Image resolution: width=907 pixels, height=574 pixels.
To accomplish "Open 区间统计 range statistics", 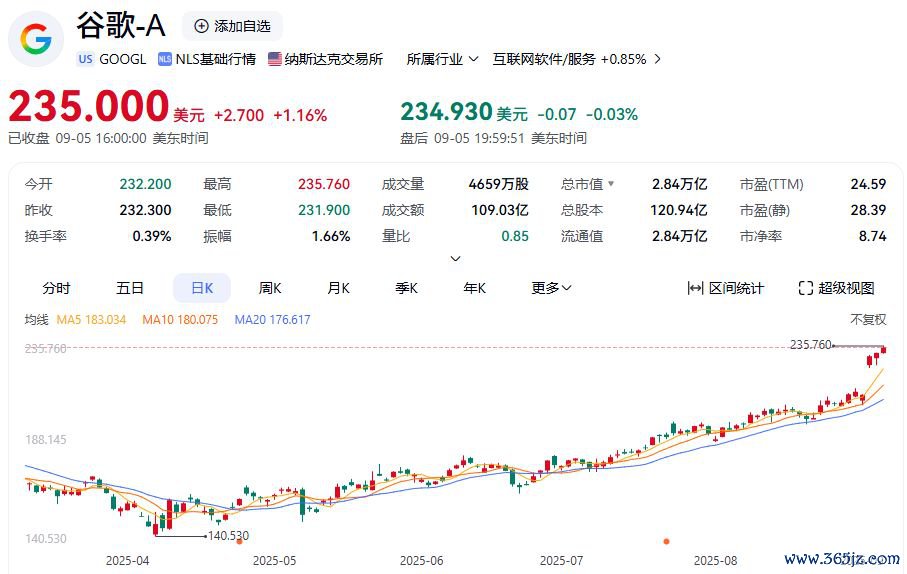I will coord(725,288).
